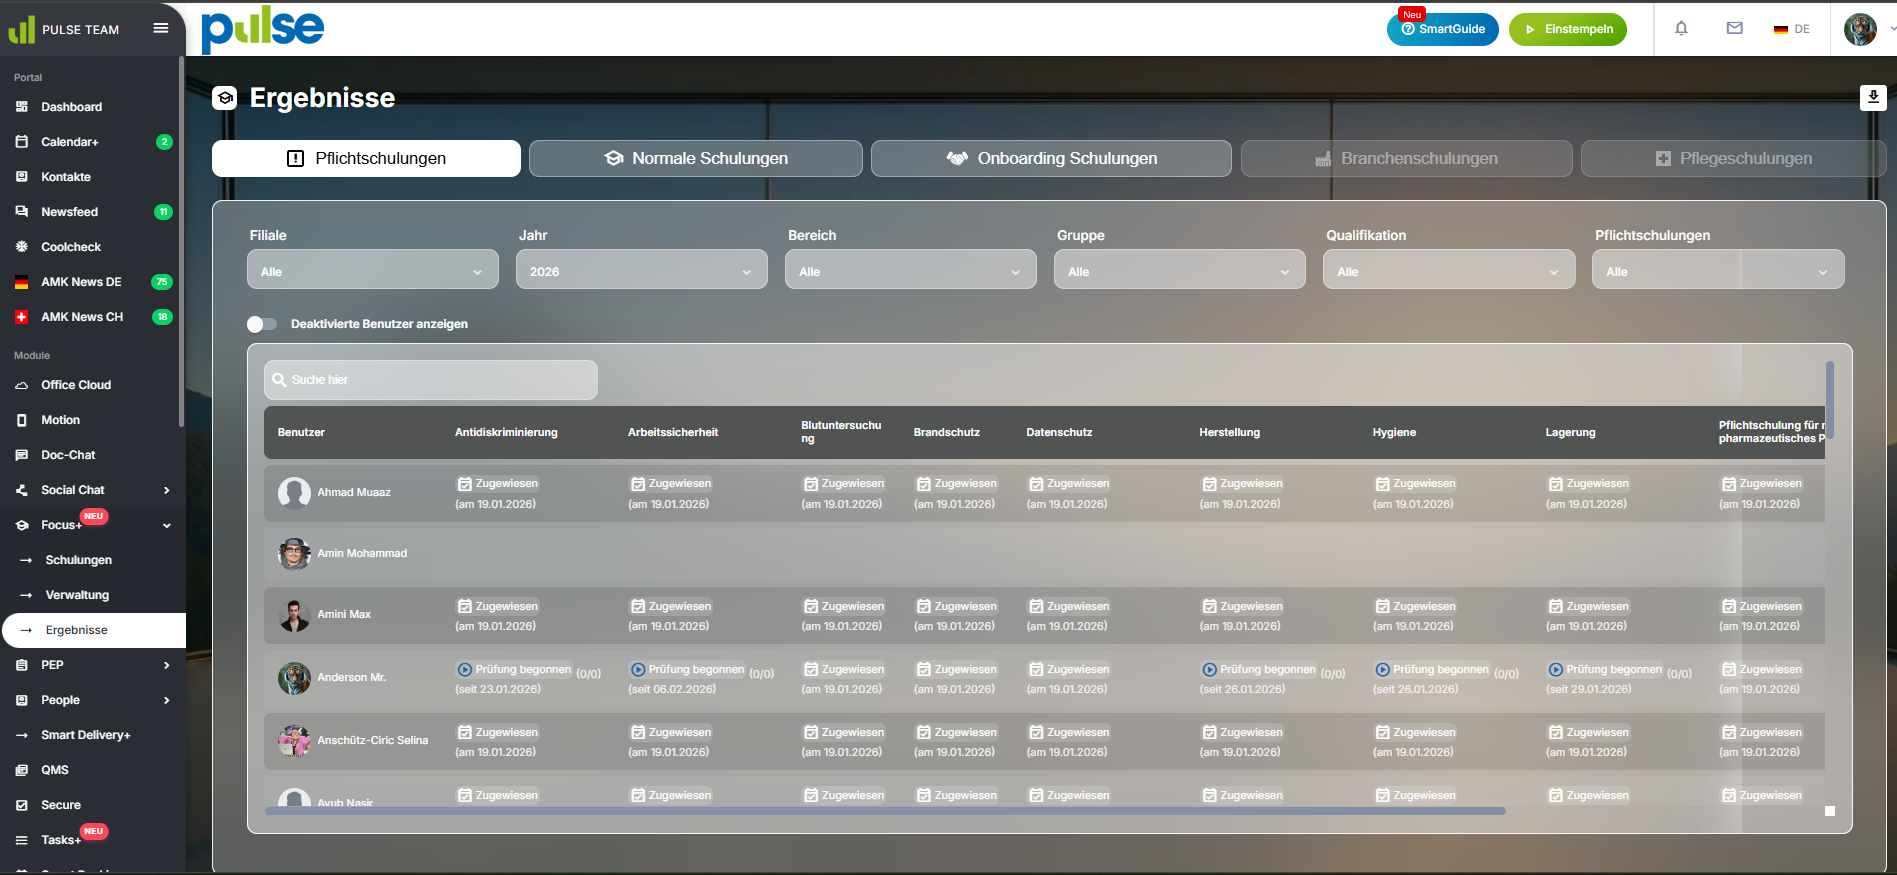Click the PEP sidebar icon
The width and height of the screenshot is (1897, 875).
[22, 665]
